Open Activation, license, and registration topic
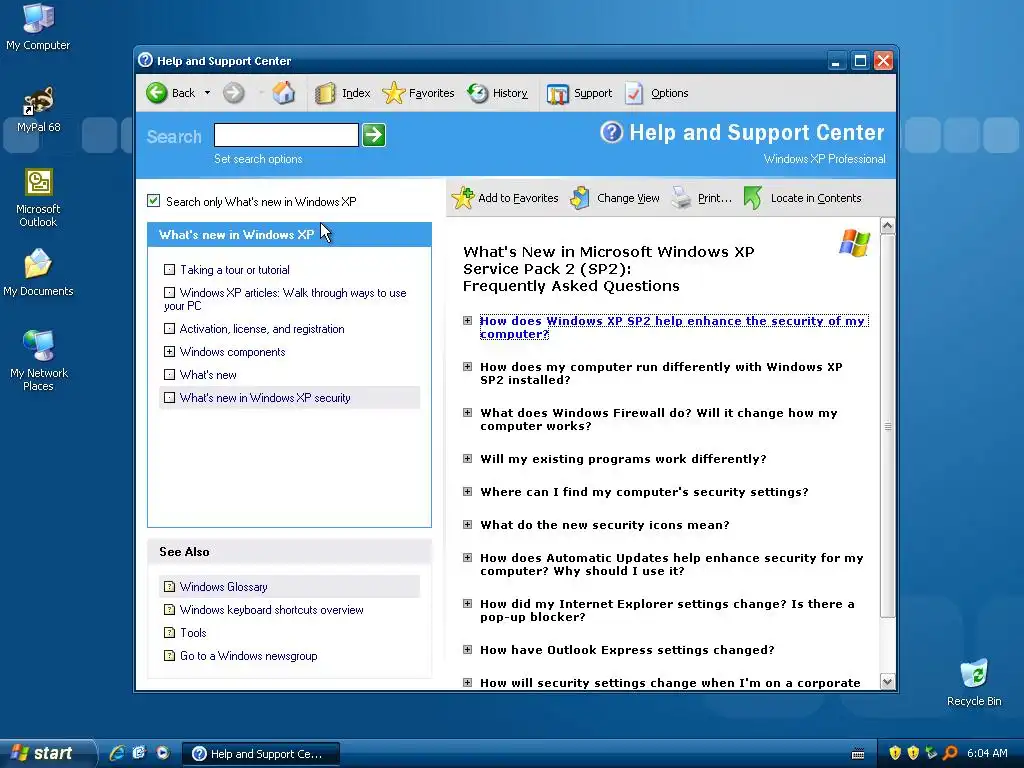Viewport: 1024px width, 768px height. pyautogui.click(x=262, y=328)
